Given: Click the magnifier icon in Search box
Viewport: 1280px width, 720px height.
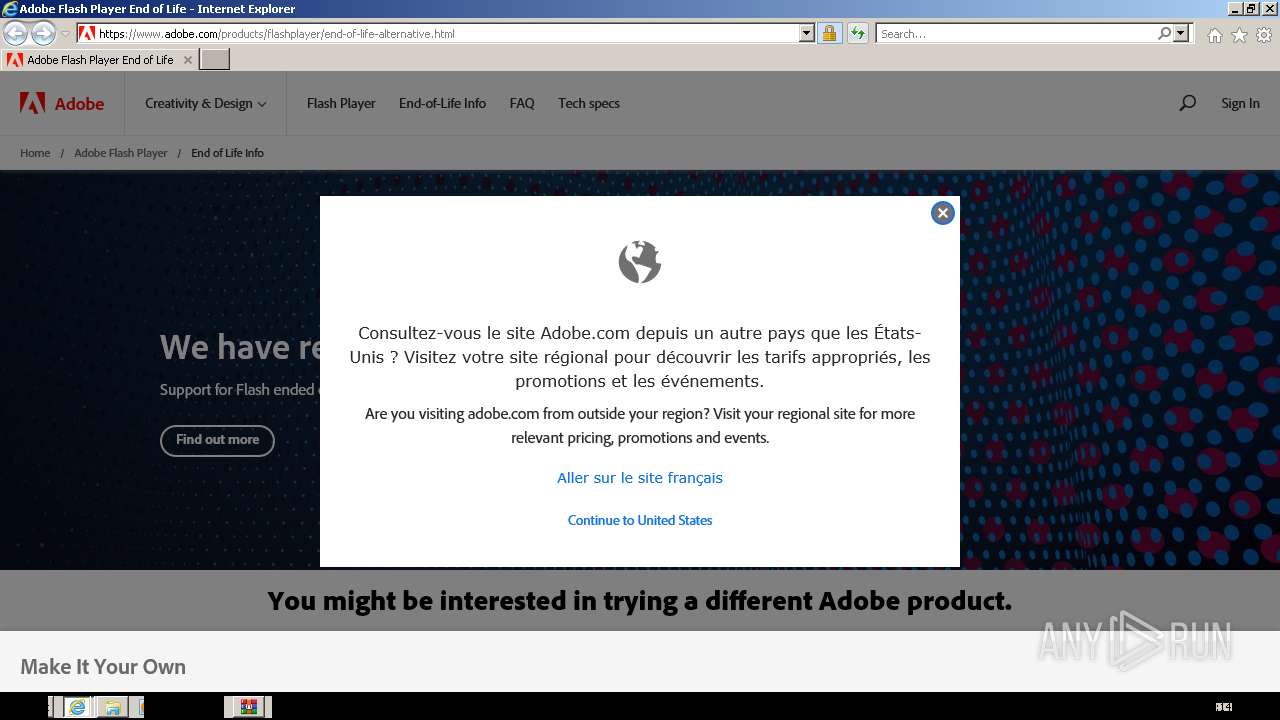Looking at the screenshot, I should coord(1164,33).
